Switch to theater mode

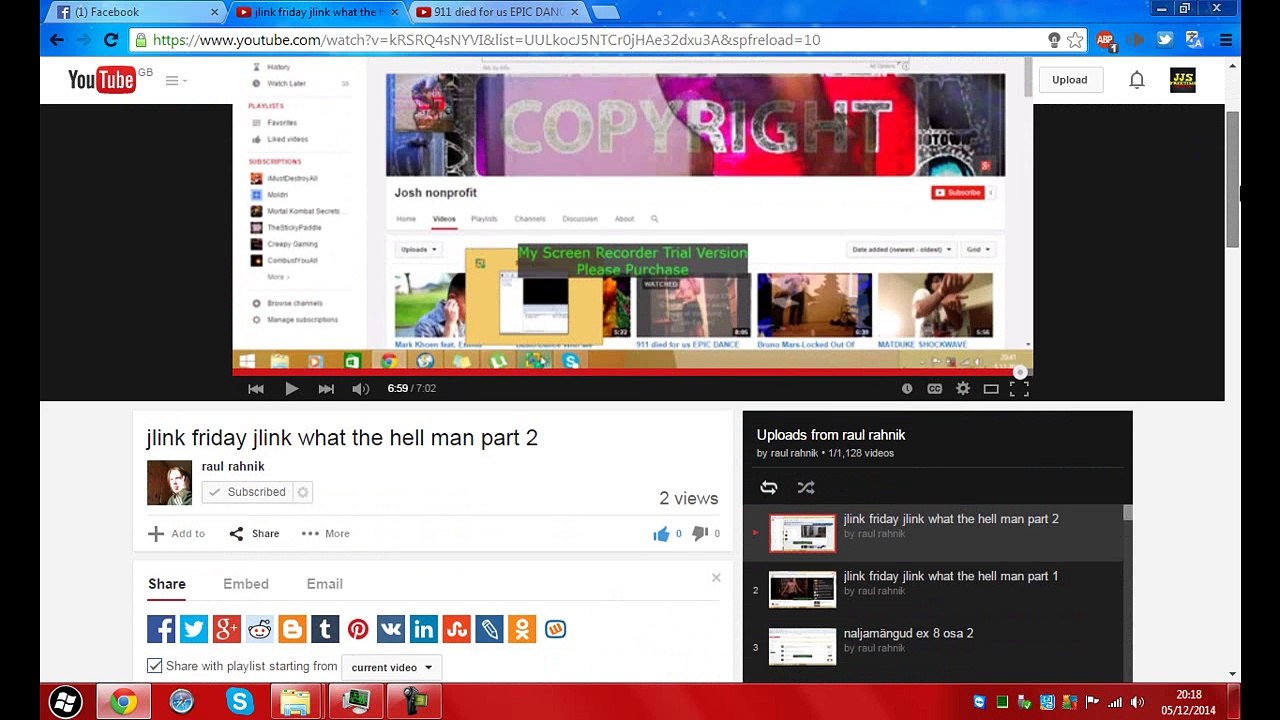pyautogui.click(x=991, y=389)
